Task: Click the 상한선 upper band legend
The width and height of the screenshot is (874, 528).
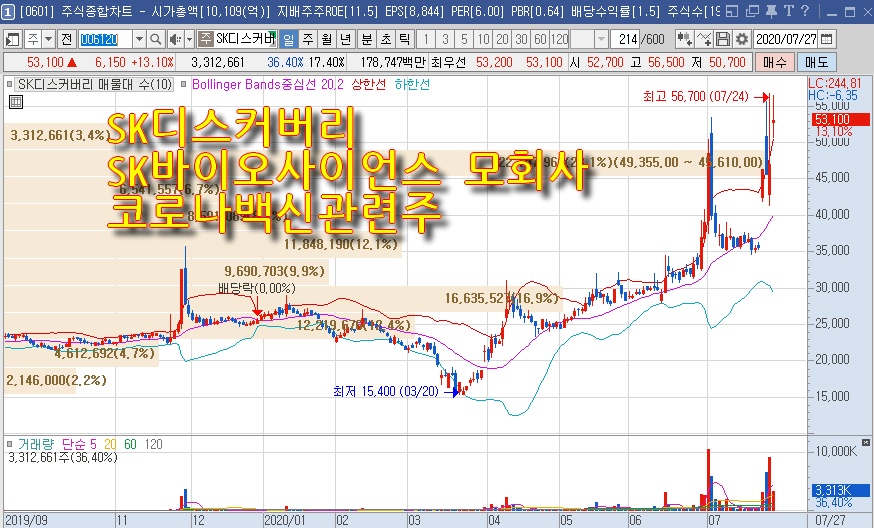Action: coord(368,84)
